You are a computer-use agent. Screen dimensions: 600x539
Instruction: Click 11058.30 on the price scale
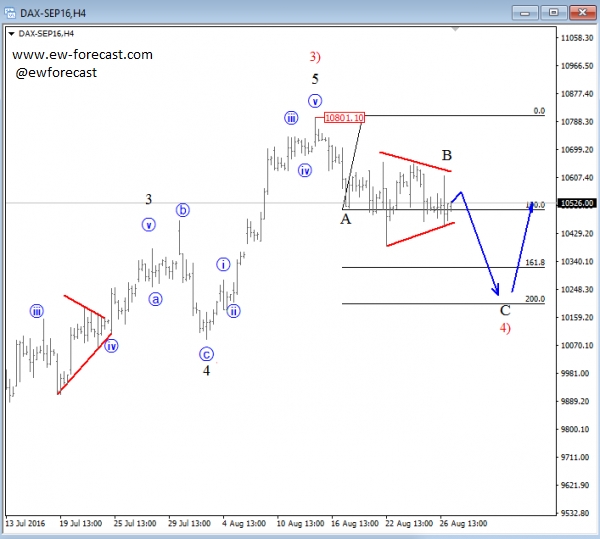[577, 38]
